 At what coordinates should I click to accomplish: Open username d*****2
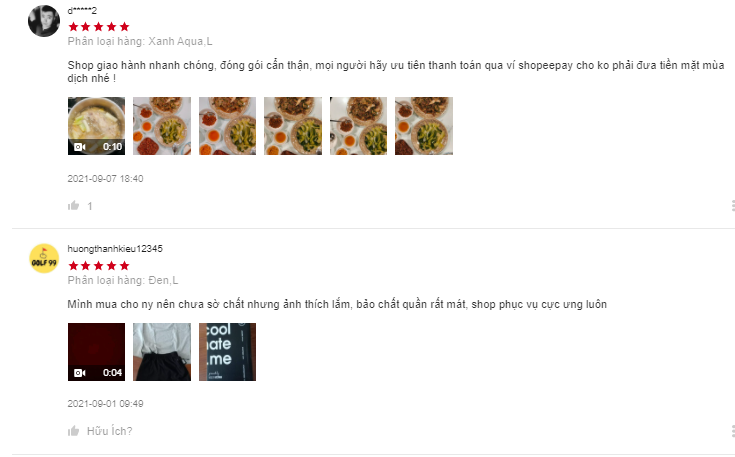(82, 10)
